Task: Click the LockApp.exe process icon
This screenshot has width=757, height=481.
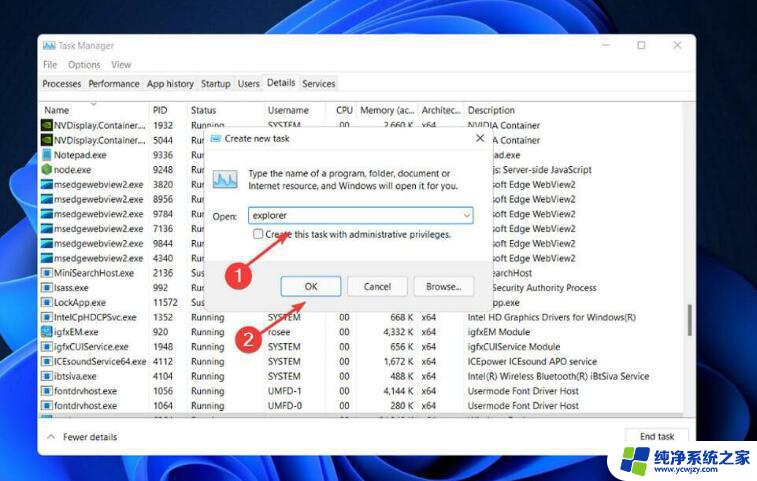Action: click(46, 302)
